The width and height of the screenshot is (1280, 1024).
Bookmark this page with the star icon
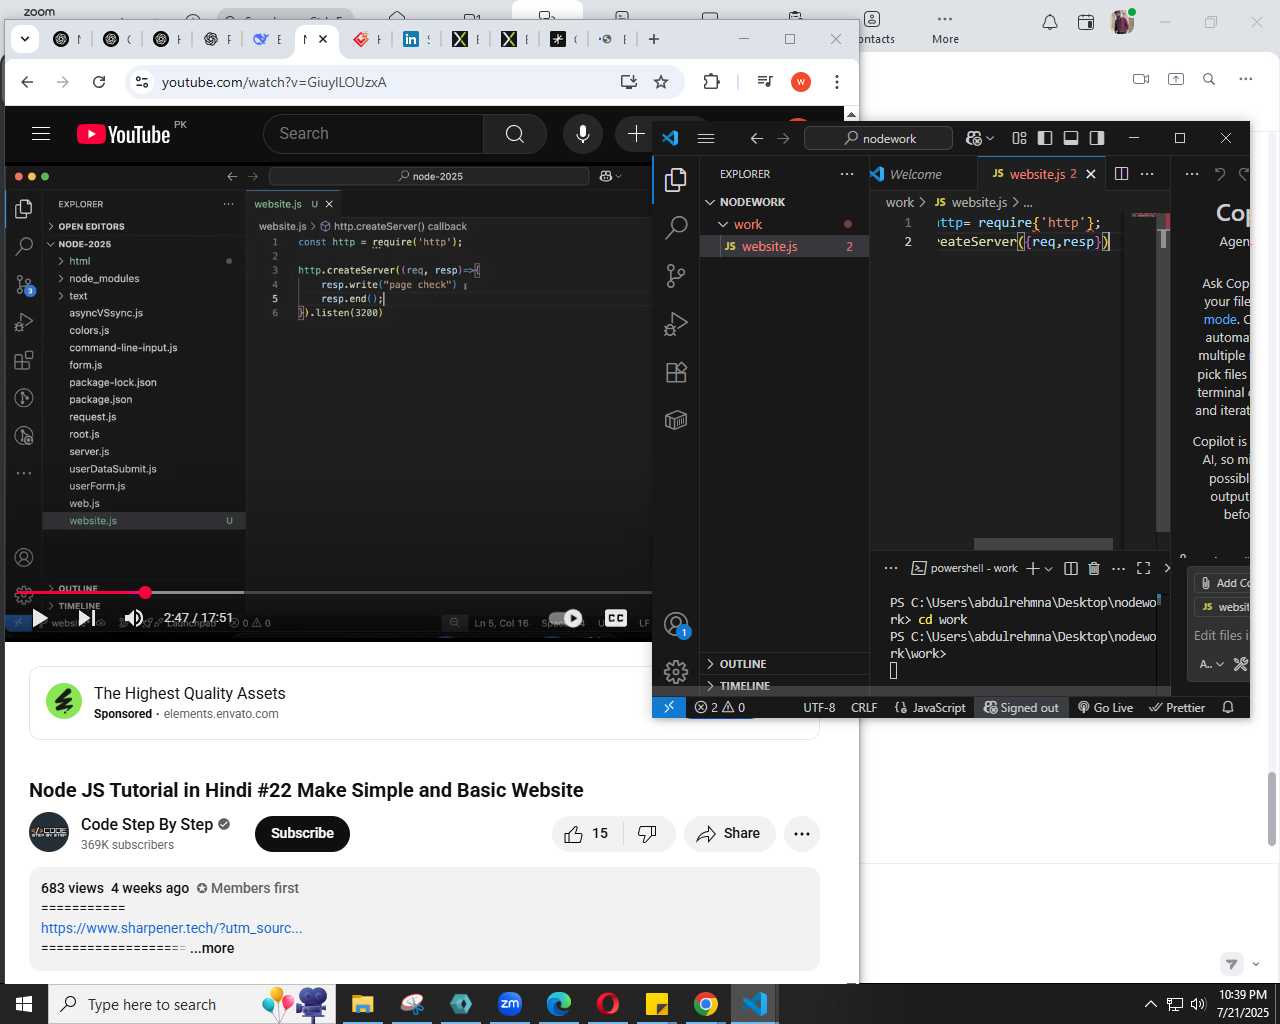[661, 82]
